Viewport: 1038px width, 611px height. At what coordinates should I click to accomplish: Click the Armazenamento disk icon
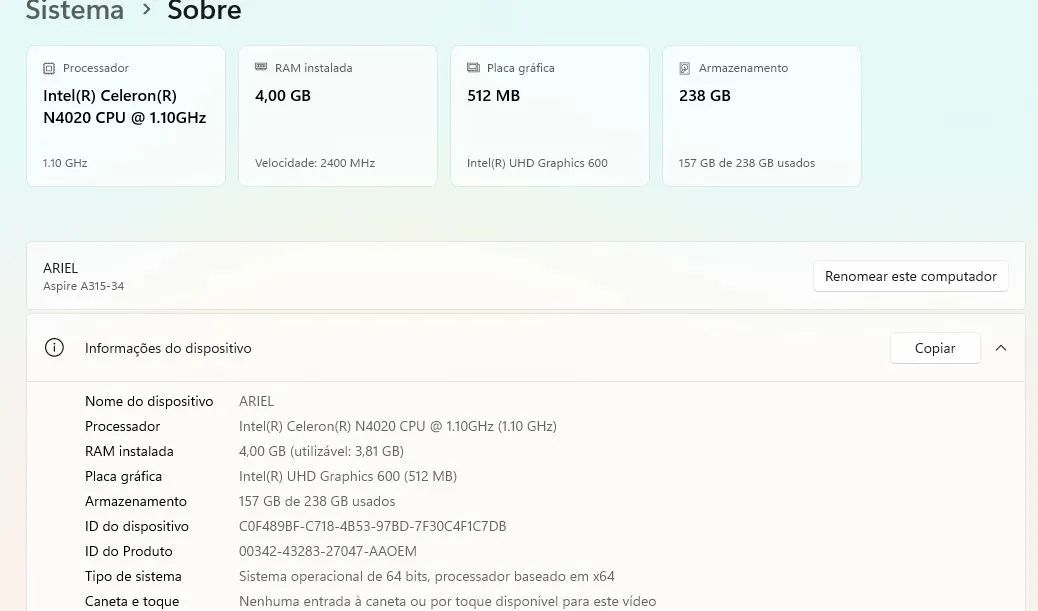[x=685, y=68]
